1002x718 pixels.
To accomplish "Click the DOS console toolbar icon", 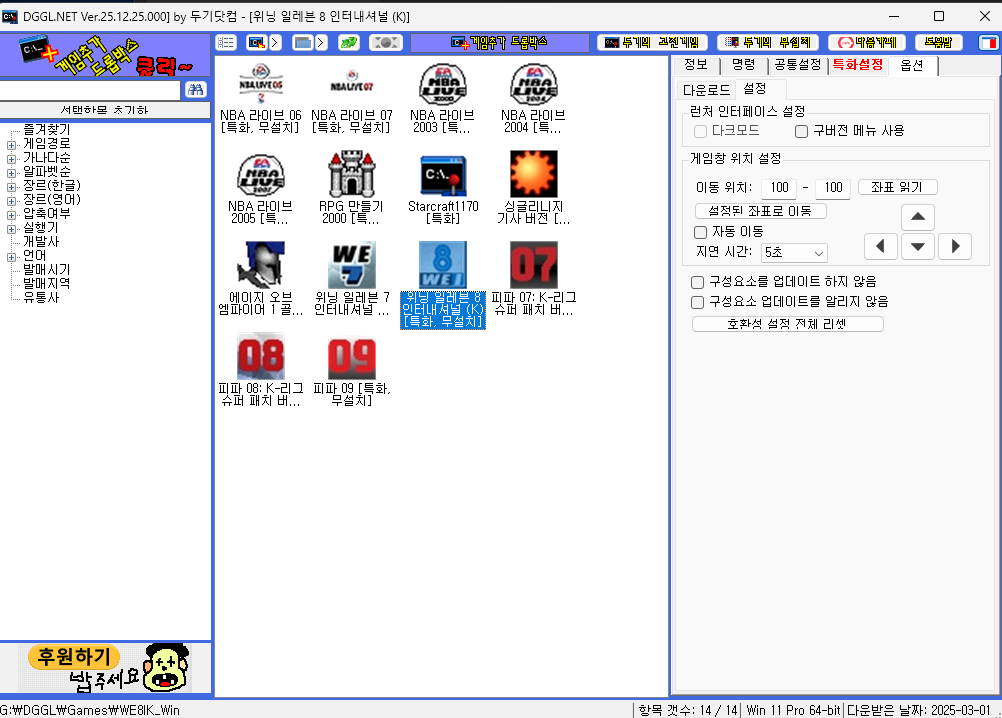I will tap(257, 43).
